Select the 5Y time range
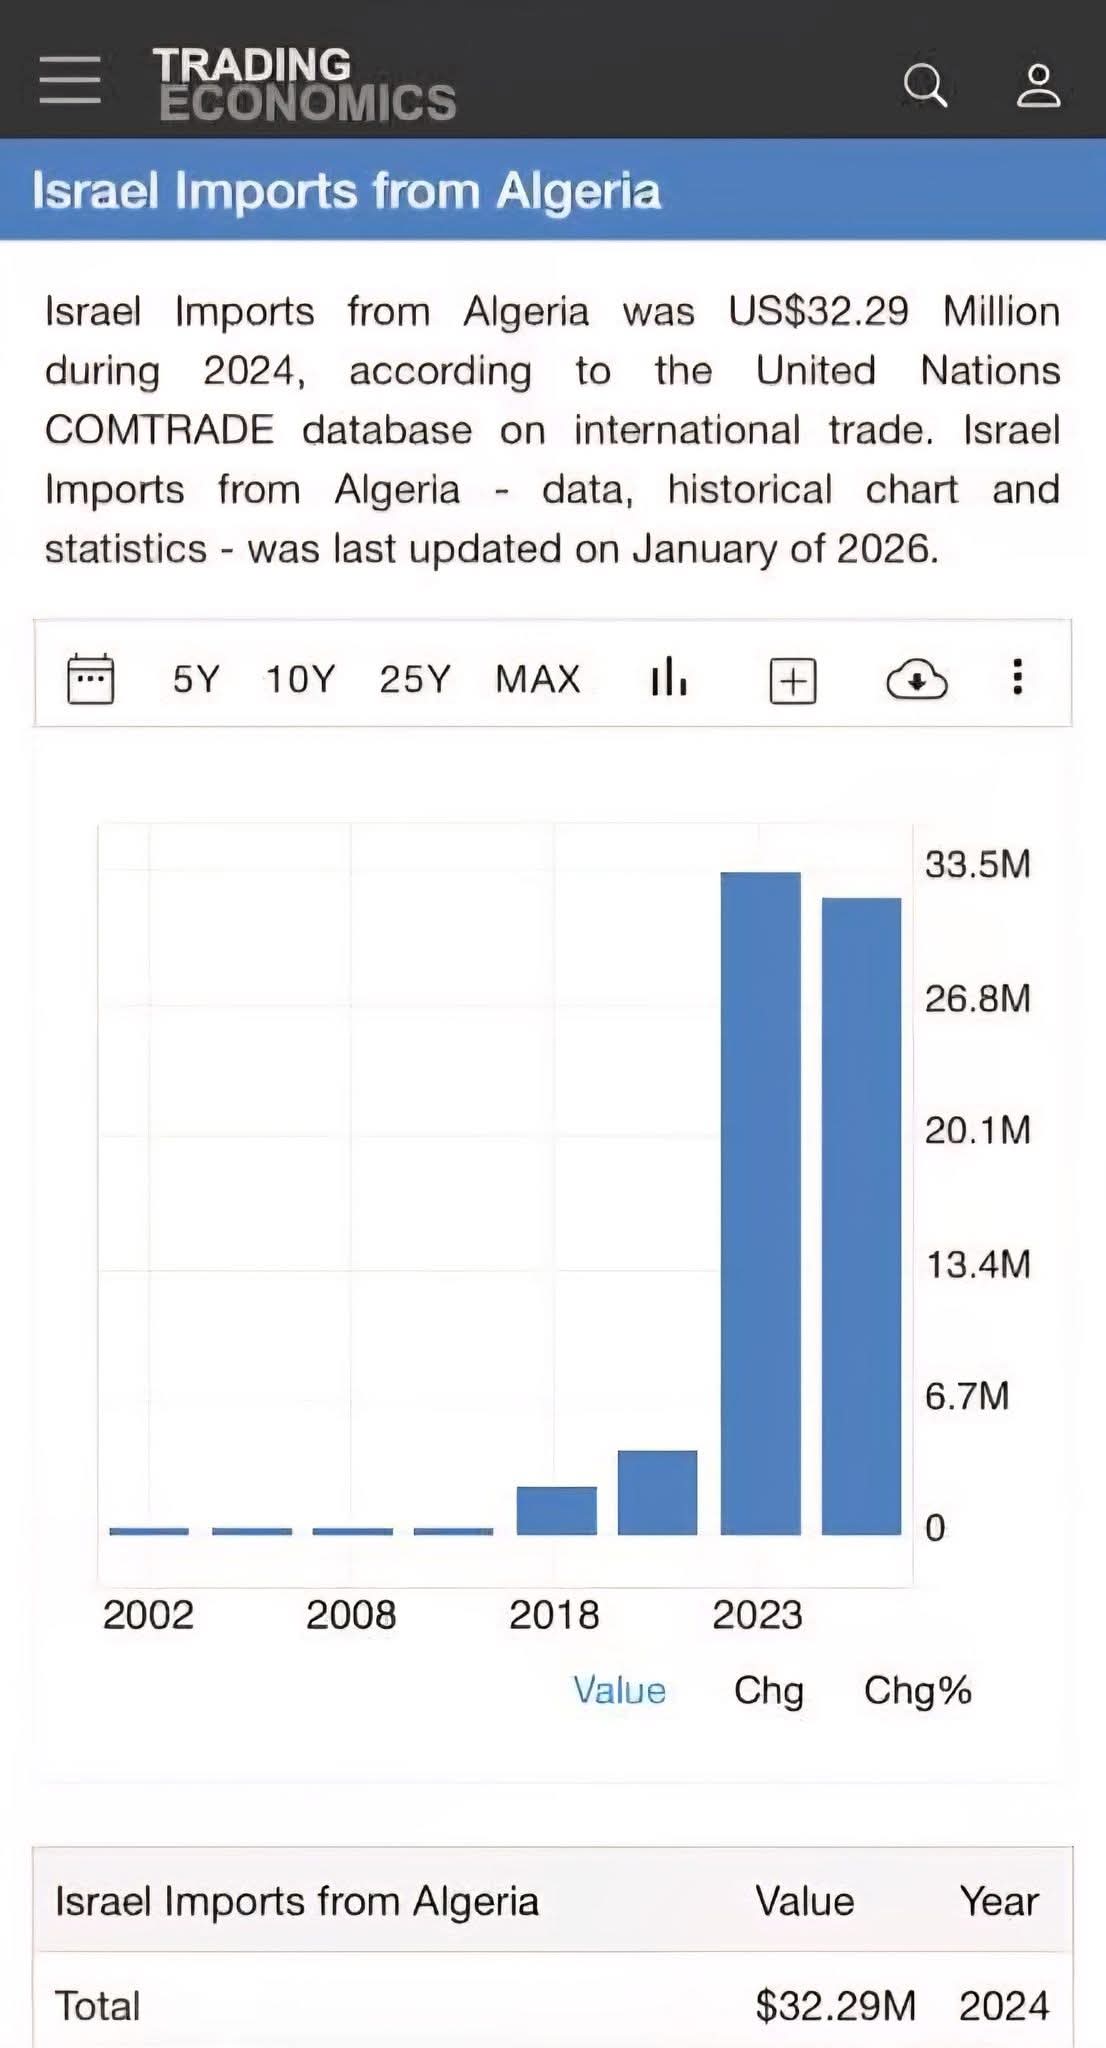 pyautogui.click(x=196, y=679)
